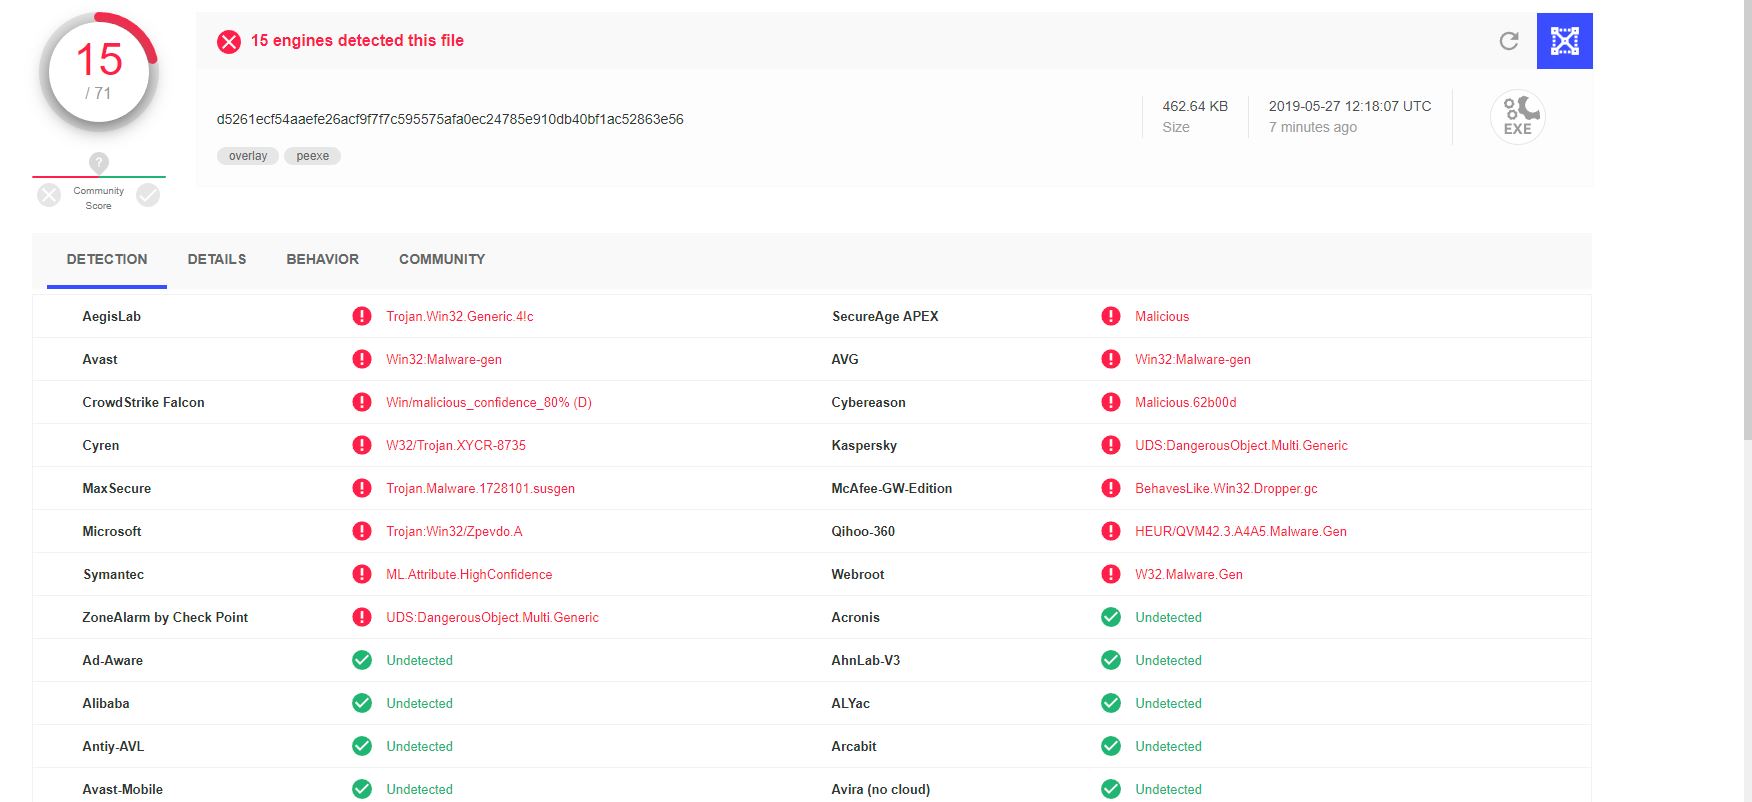Screen dimensions: 1752x802
Task: Click the red detection error icon in header
Action: [x=229, y=41]
